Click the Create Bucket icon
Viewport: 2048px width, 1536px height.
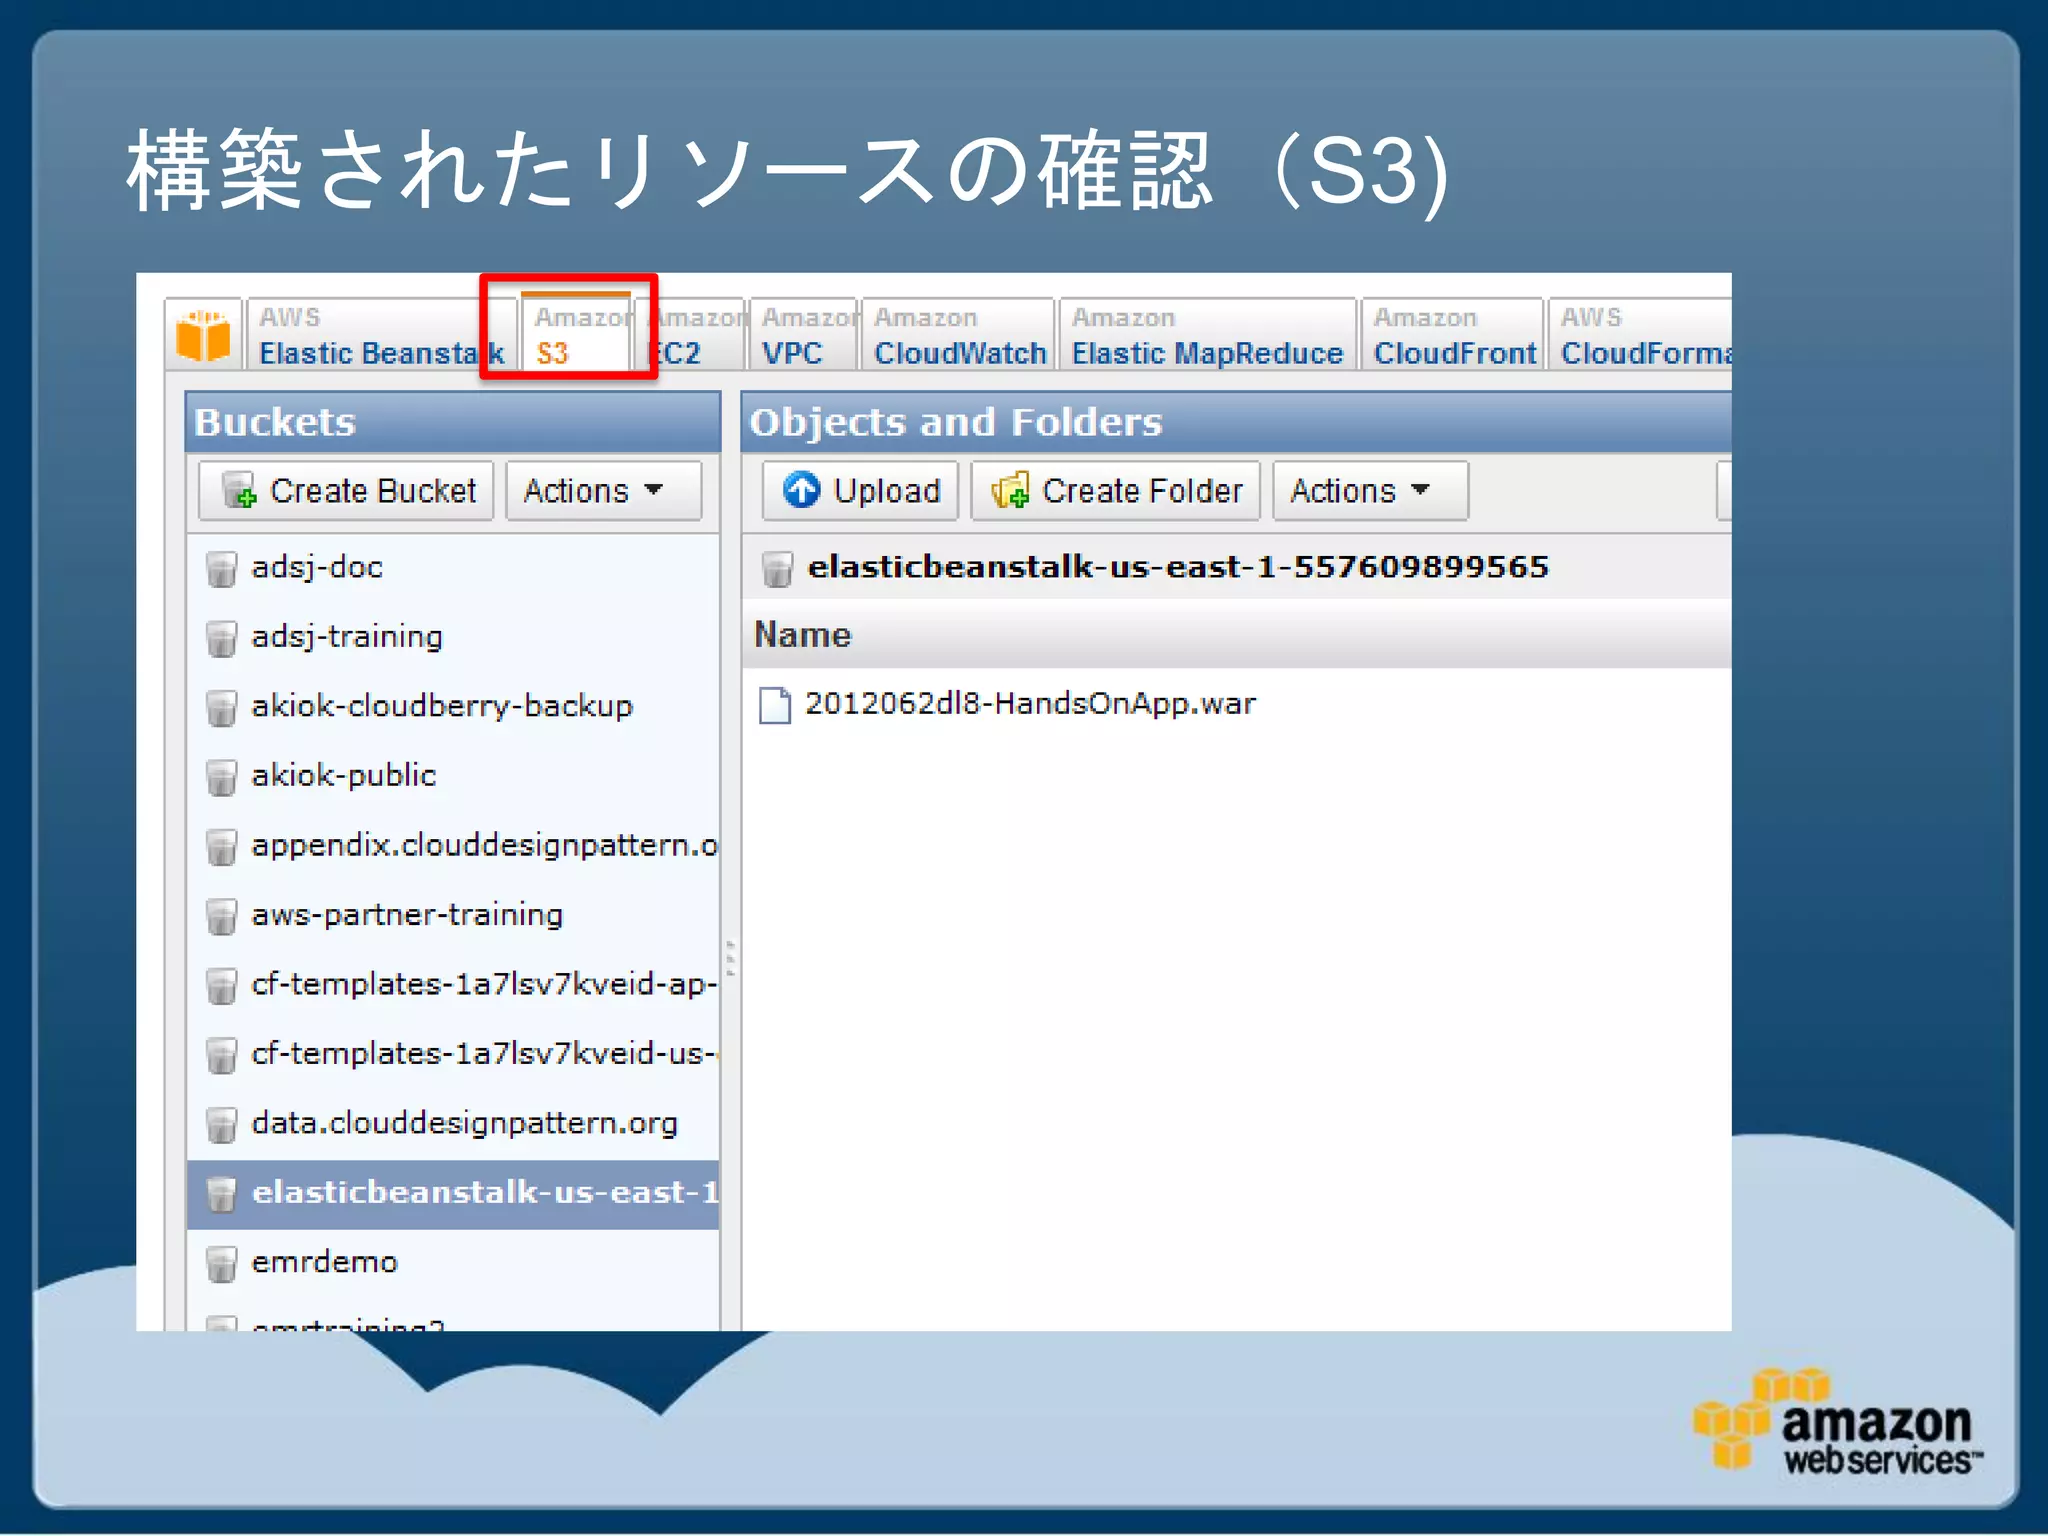(x=239, y=491)
